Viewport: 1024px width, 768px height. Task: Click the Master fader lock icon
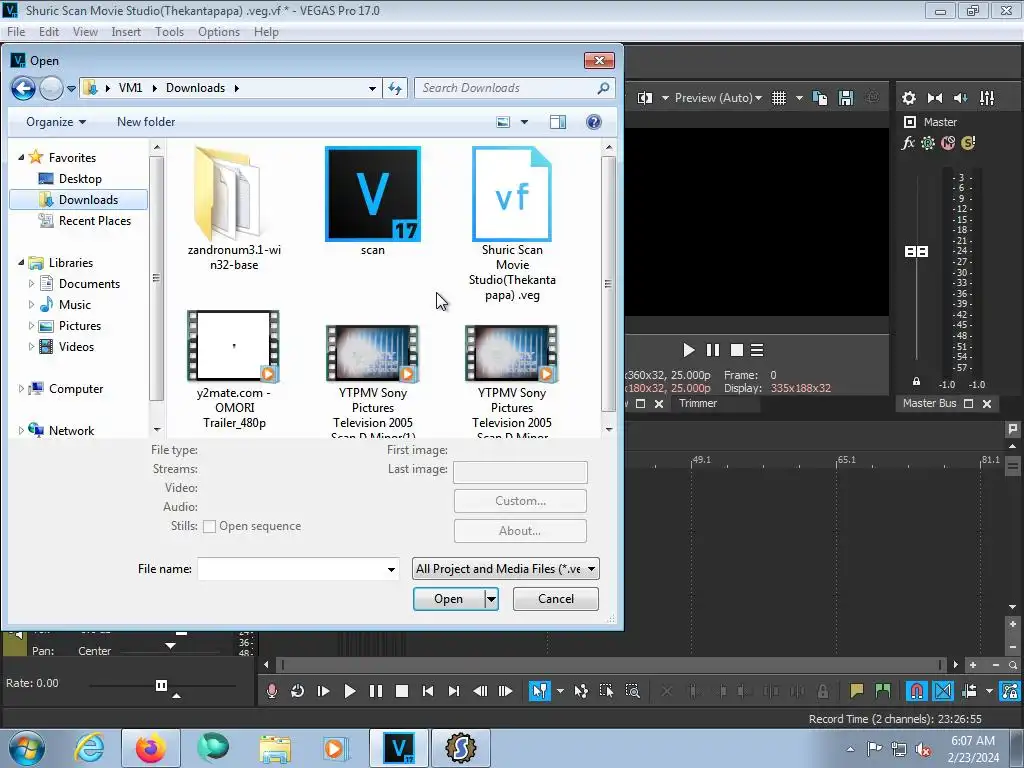pos(916,381)
